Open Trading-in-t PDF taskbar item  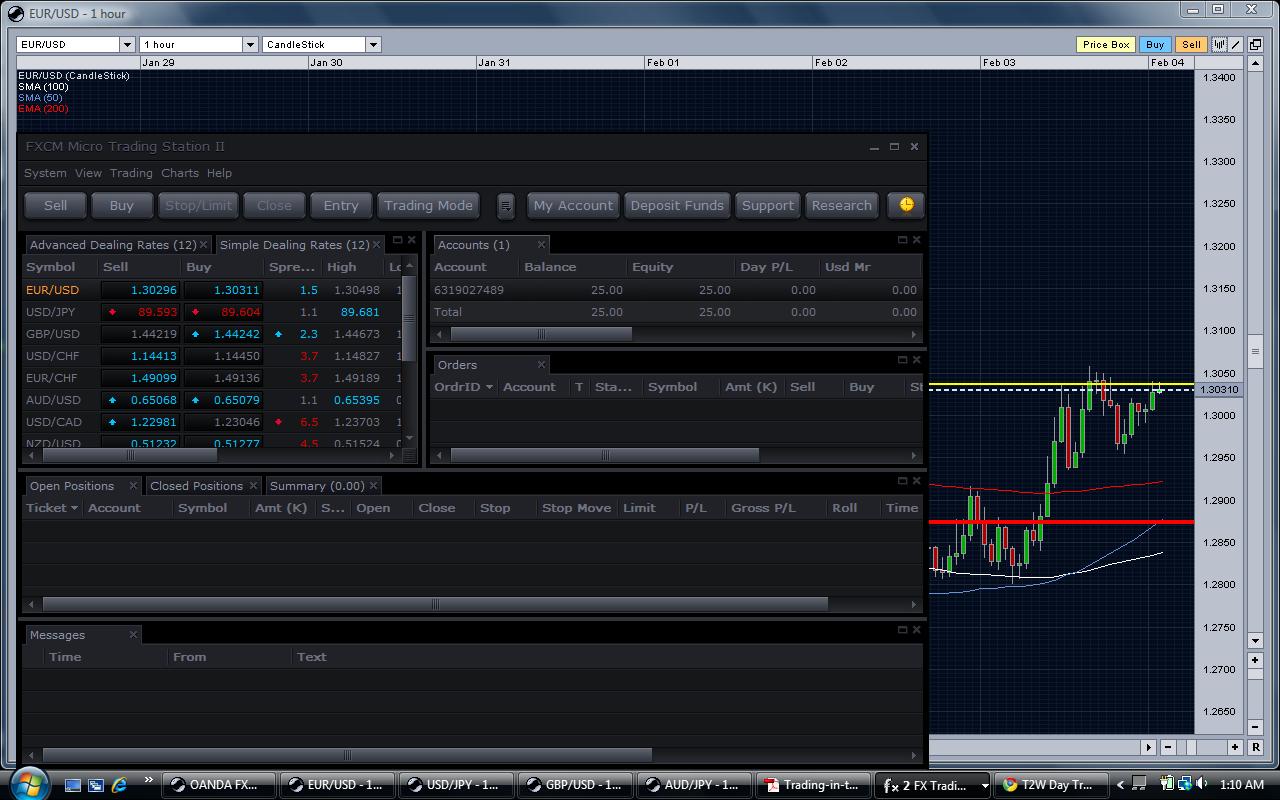(x=813, y=785)
